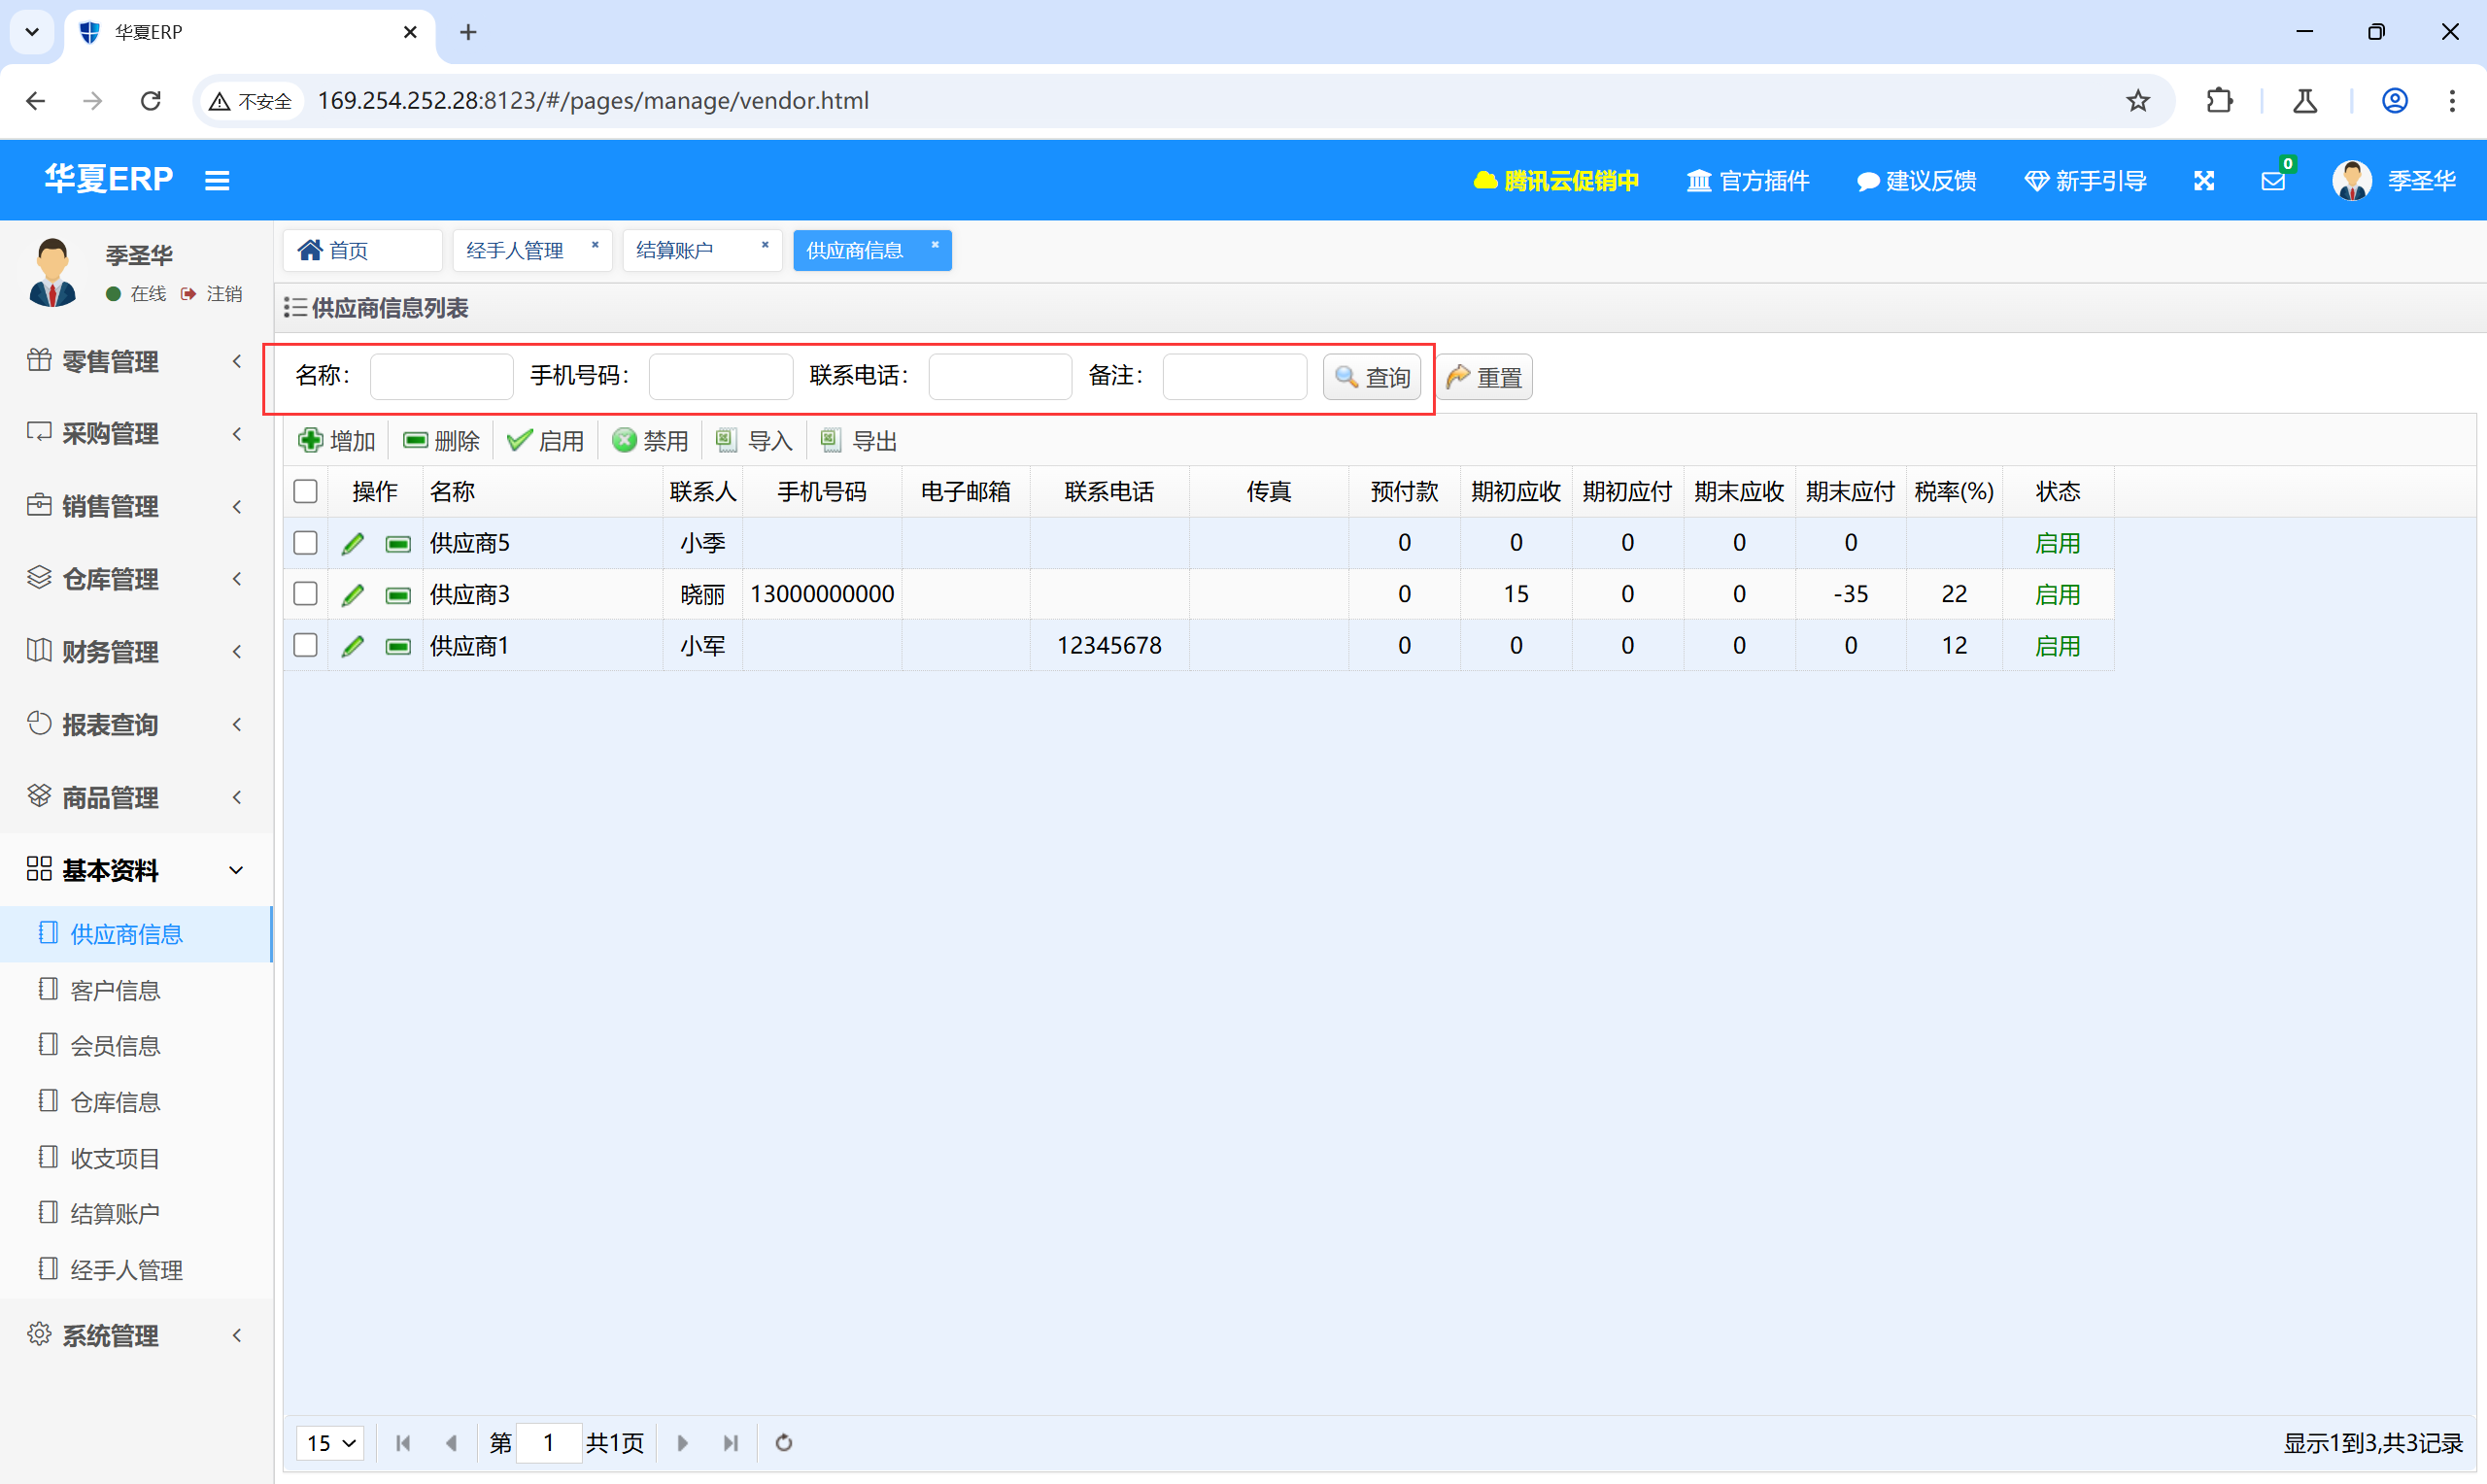Click the green plus 增加 button
2487x1484 pixels.
tap(337, 441)
